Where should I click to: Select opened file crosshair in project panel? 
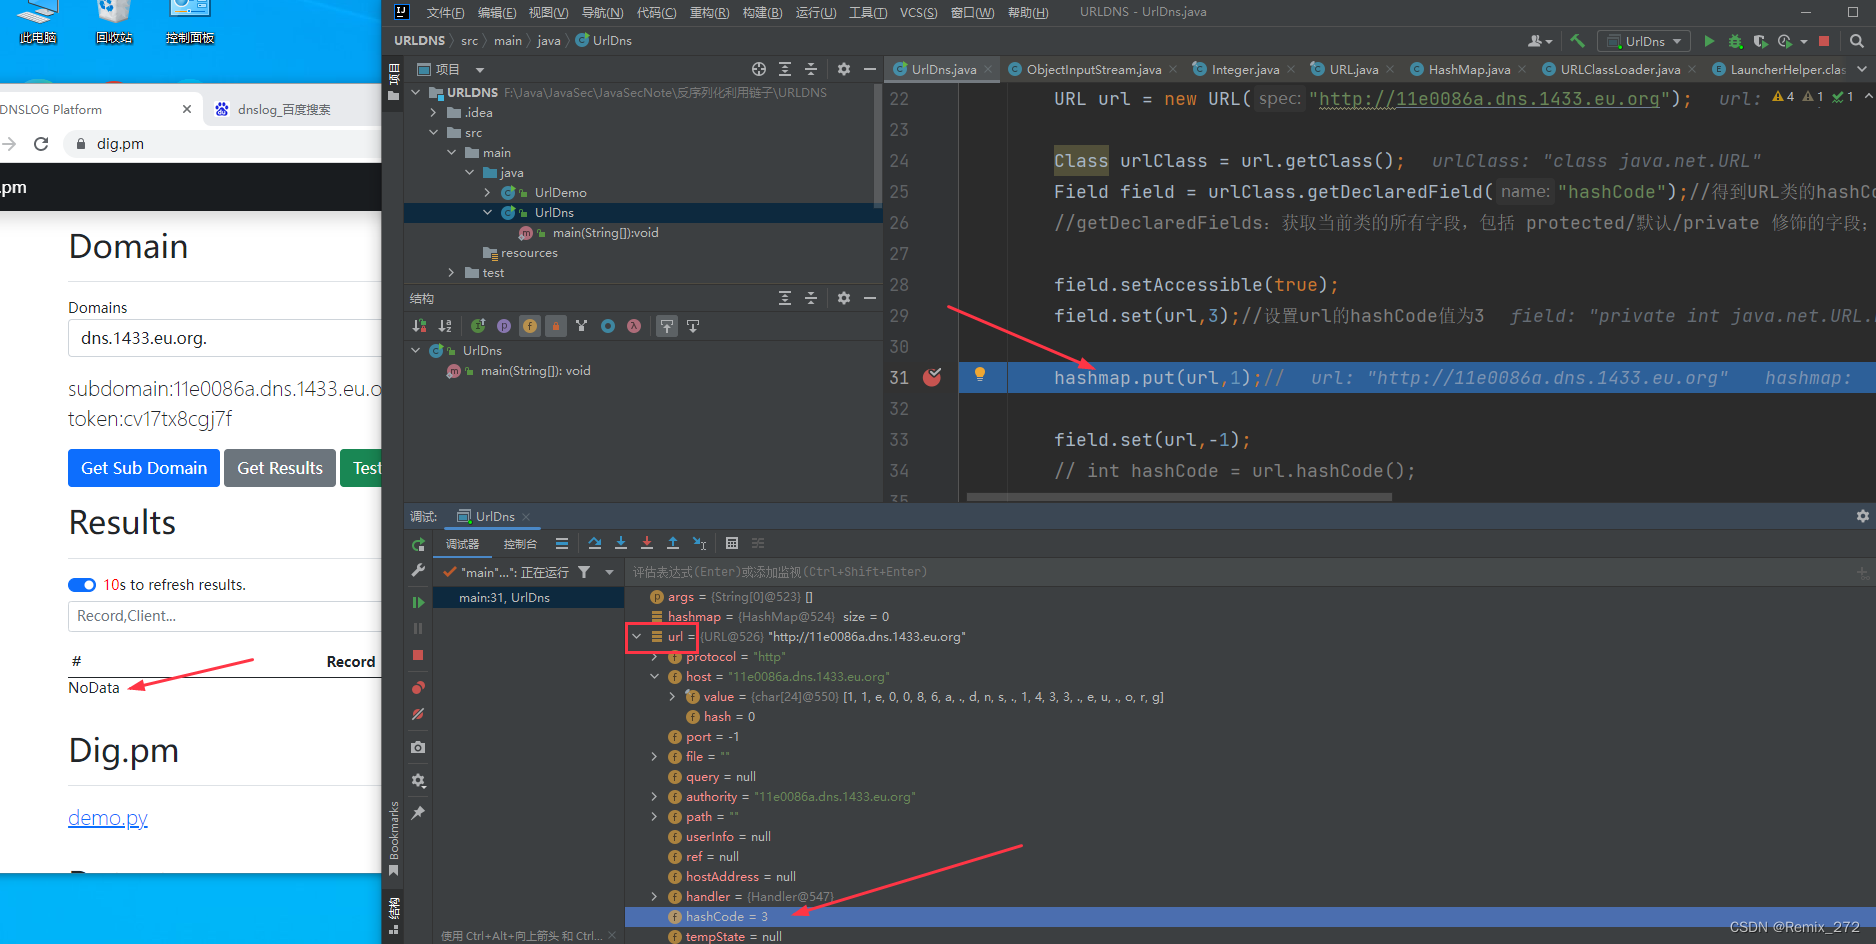point(759,69)
